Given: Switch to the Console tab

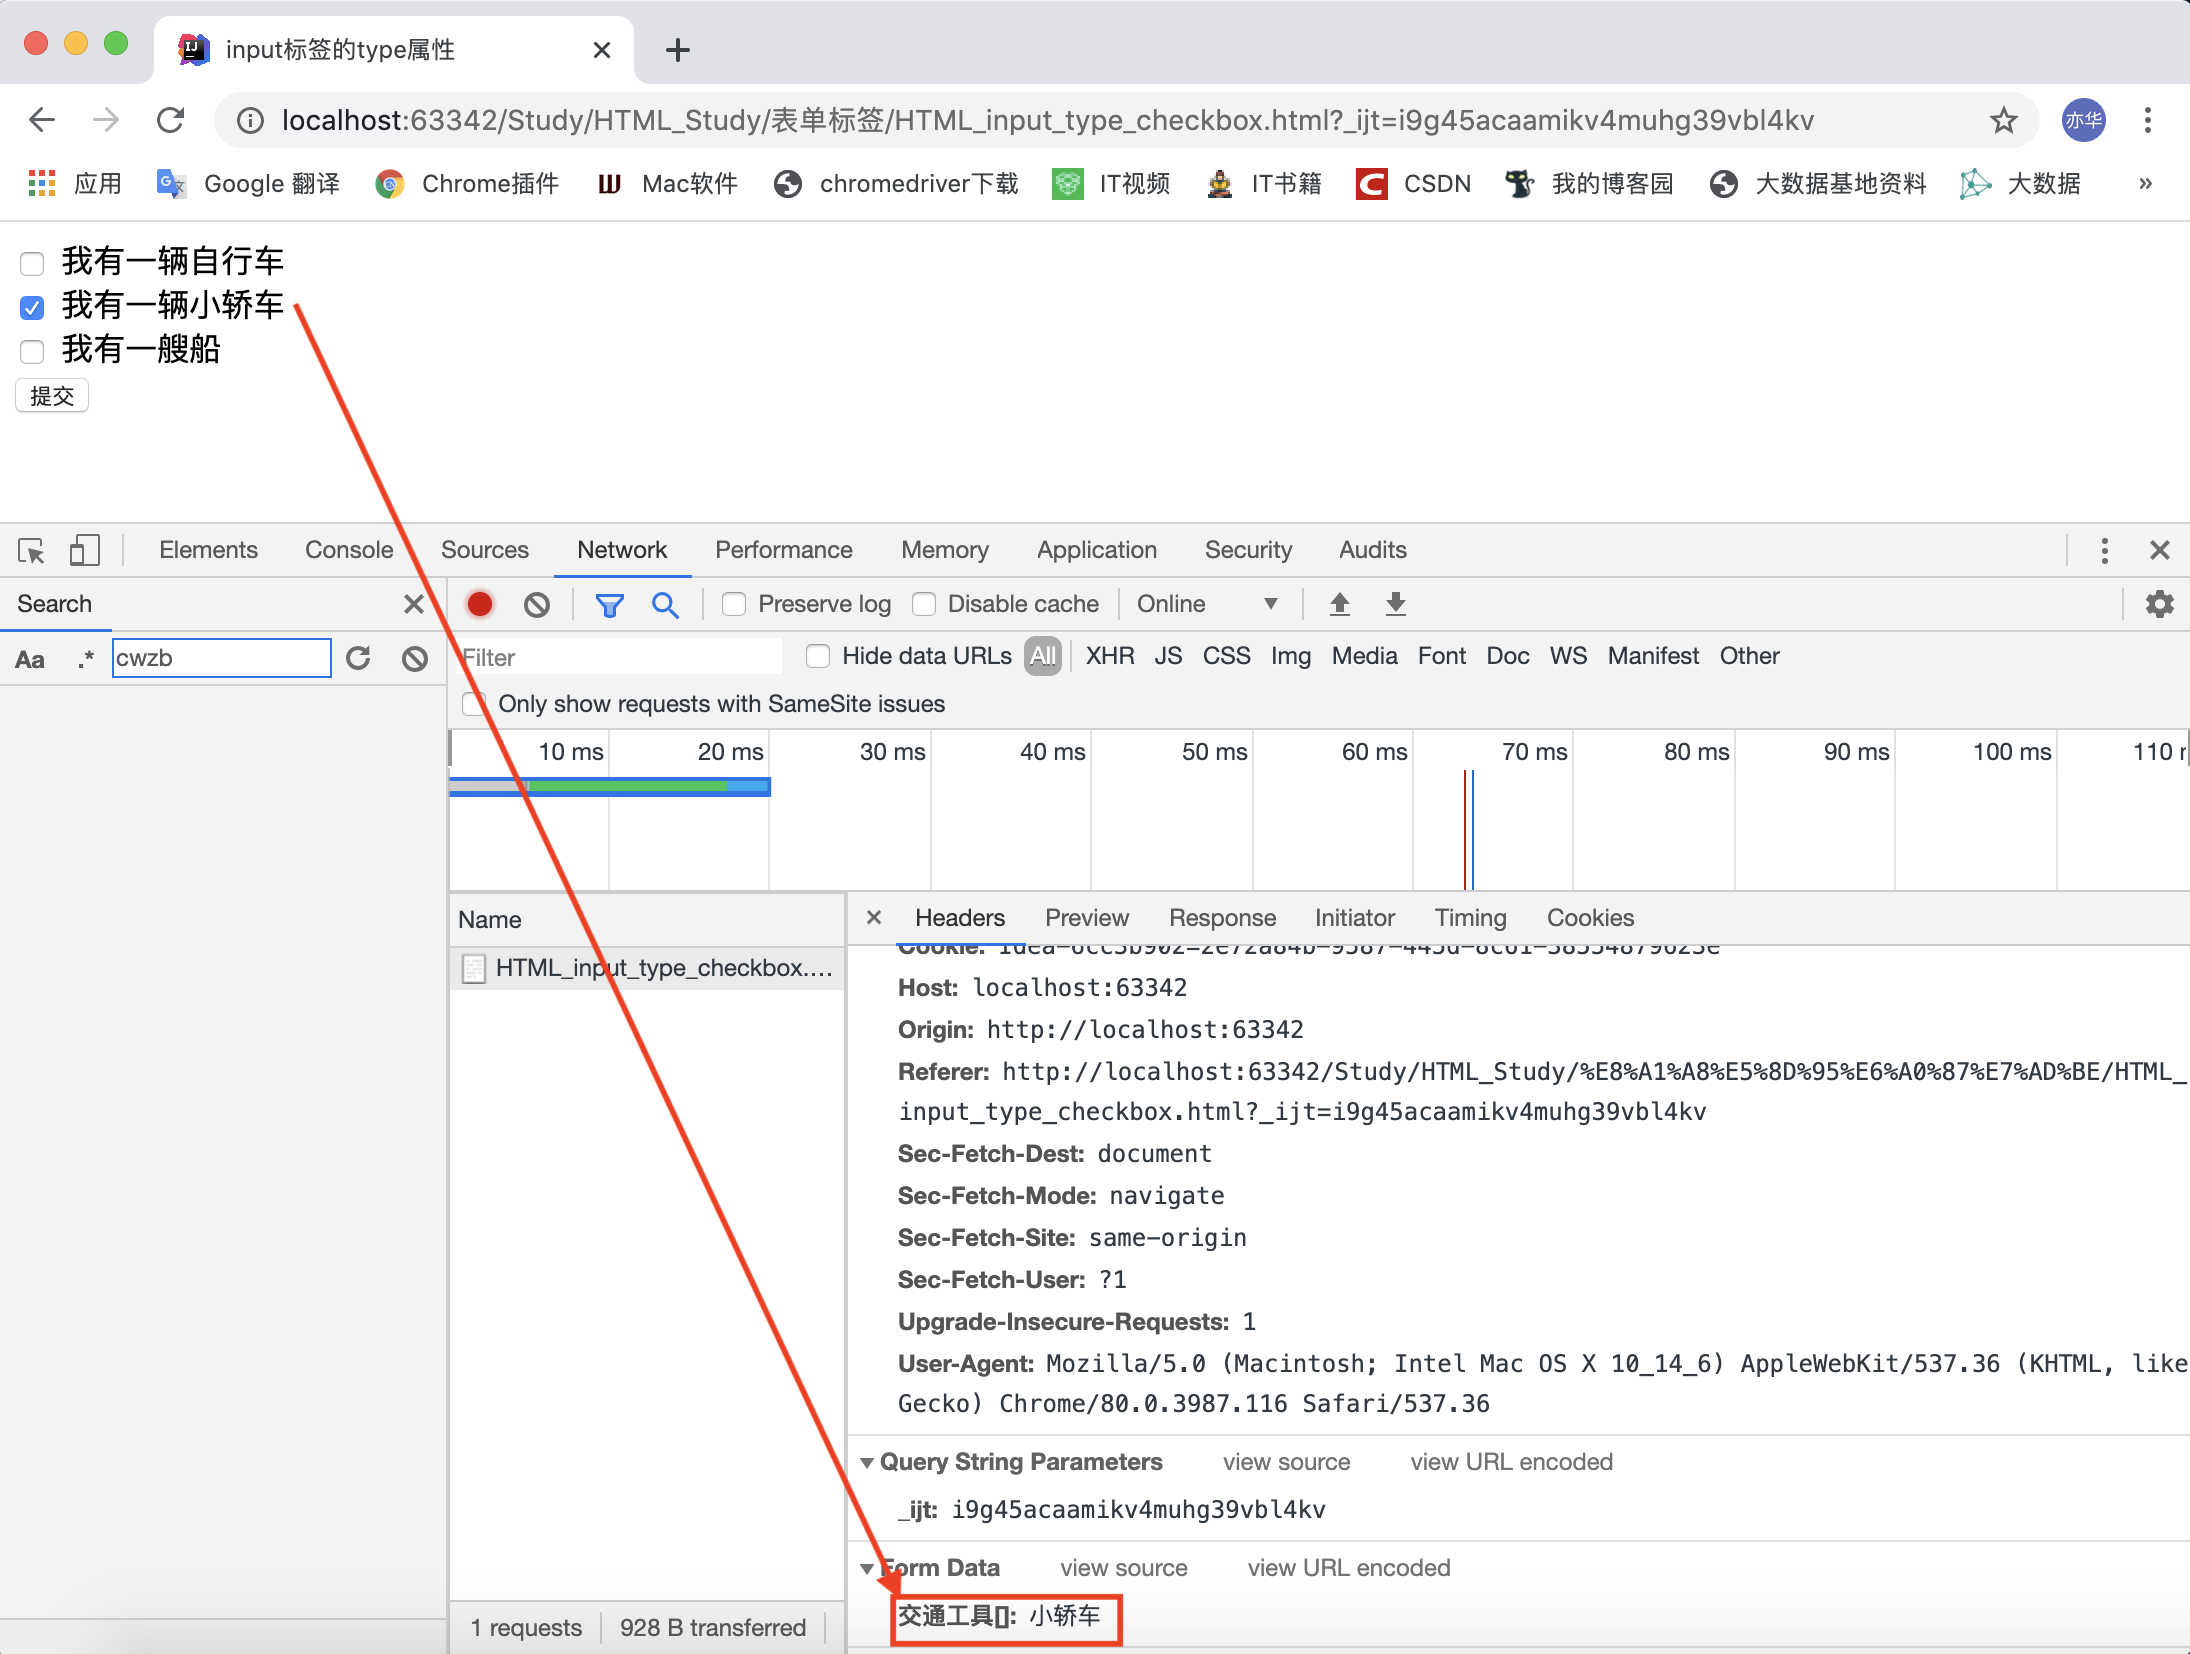Looking at the screenshot, I should point(349,550).
